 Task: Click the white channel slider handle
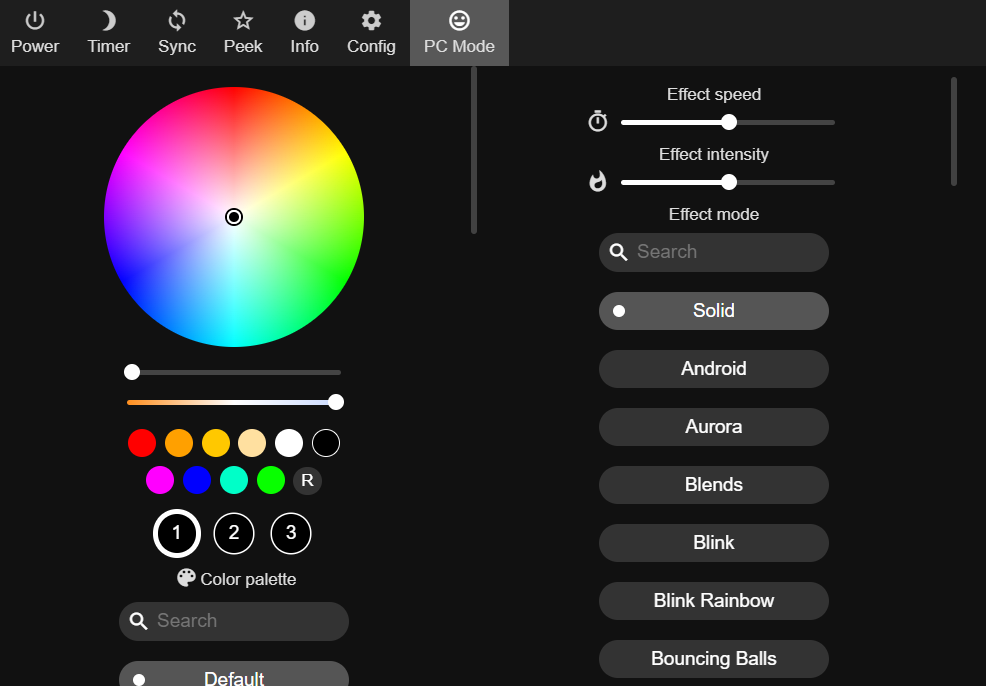point(131,372)
